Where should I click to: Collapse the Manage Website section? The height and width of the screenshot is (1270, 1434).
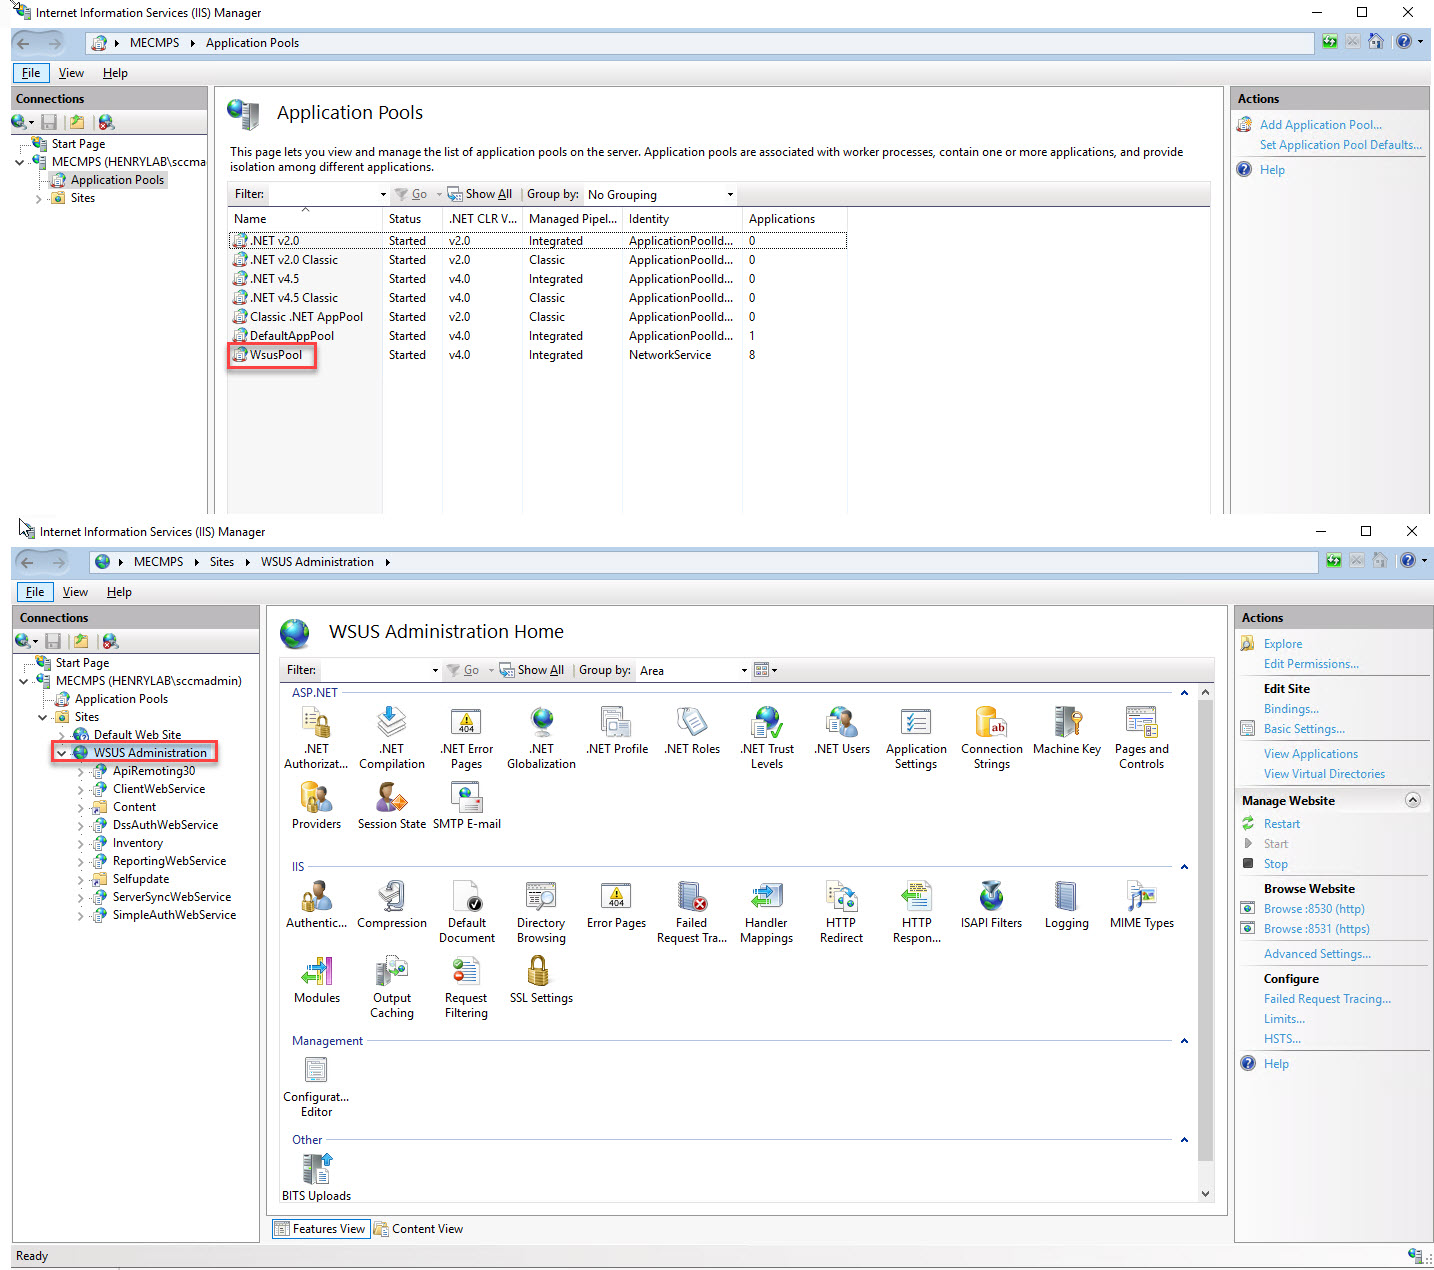(x=1412, y=800)
